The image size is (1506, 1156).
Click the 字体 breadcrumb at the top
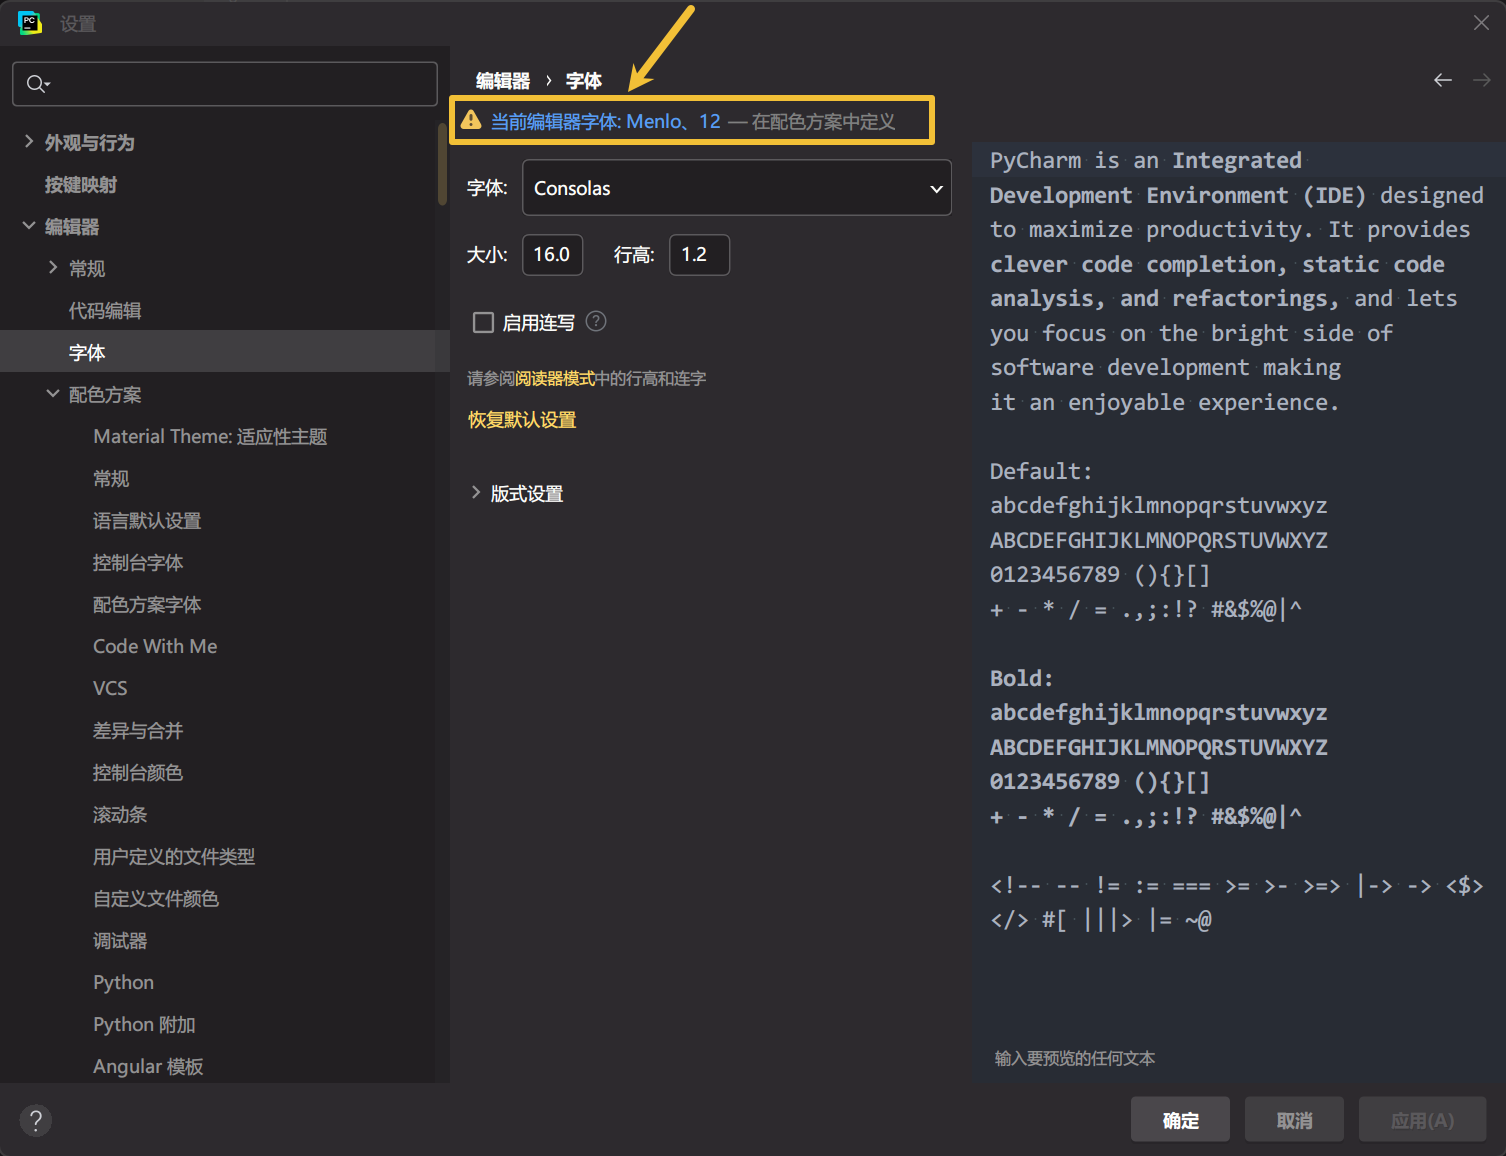coord(584,81)
